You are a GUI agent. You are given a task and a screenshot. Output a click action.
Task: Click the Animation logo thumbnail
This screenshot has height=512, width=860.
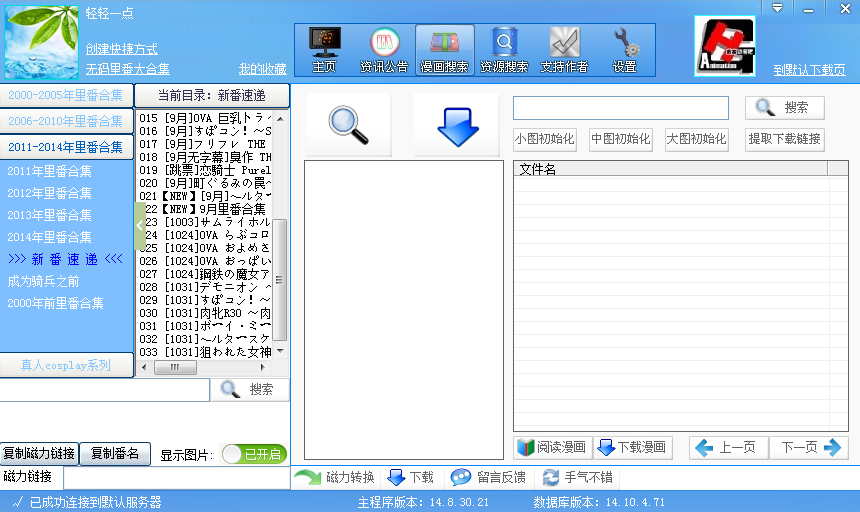coord(725,46)
